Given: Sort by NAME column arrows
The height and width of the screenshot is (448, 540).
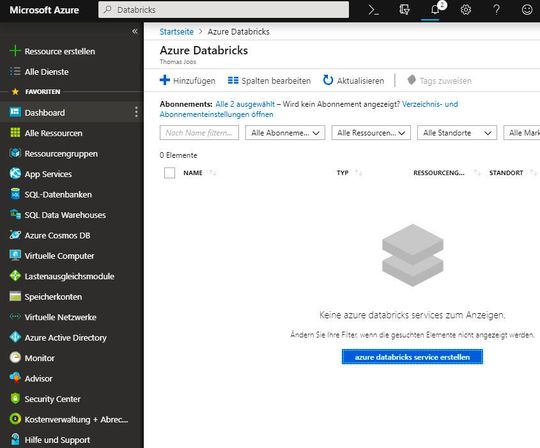Looking at the screenshot, I should click(212, 173).
